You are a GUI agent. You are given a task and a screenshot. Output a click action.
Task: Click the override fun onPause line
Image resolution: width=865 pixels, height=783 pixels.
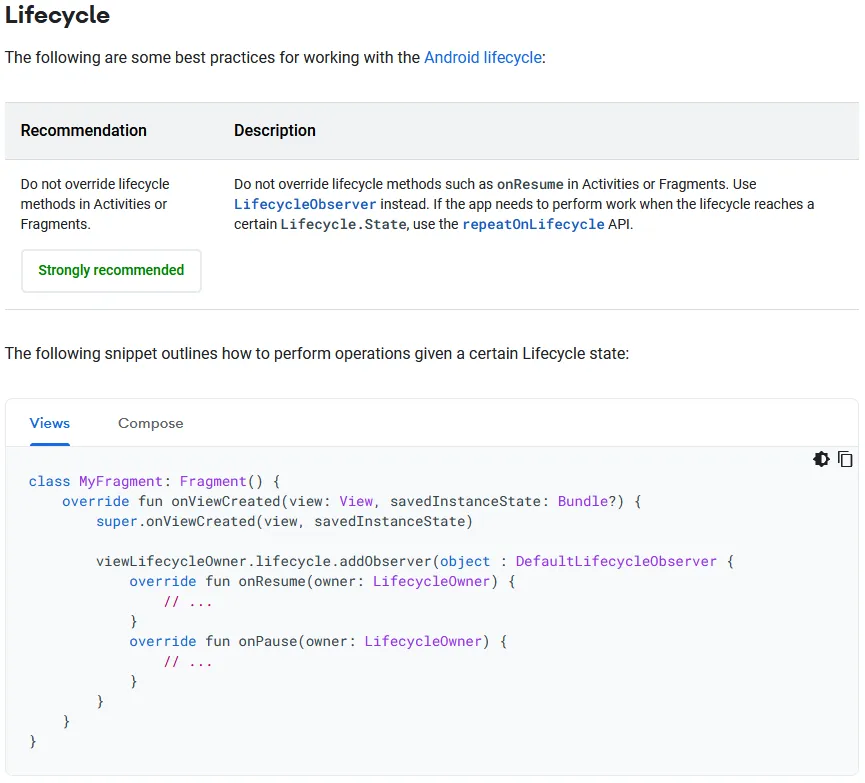pyautogui.click(x=318, y=641)
